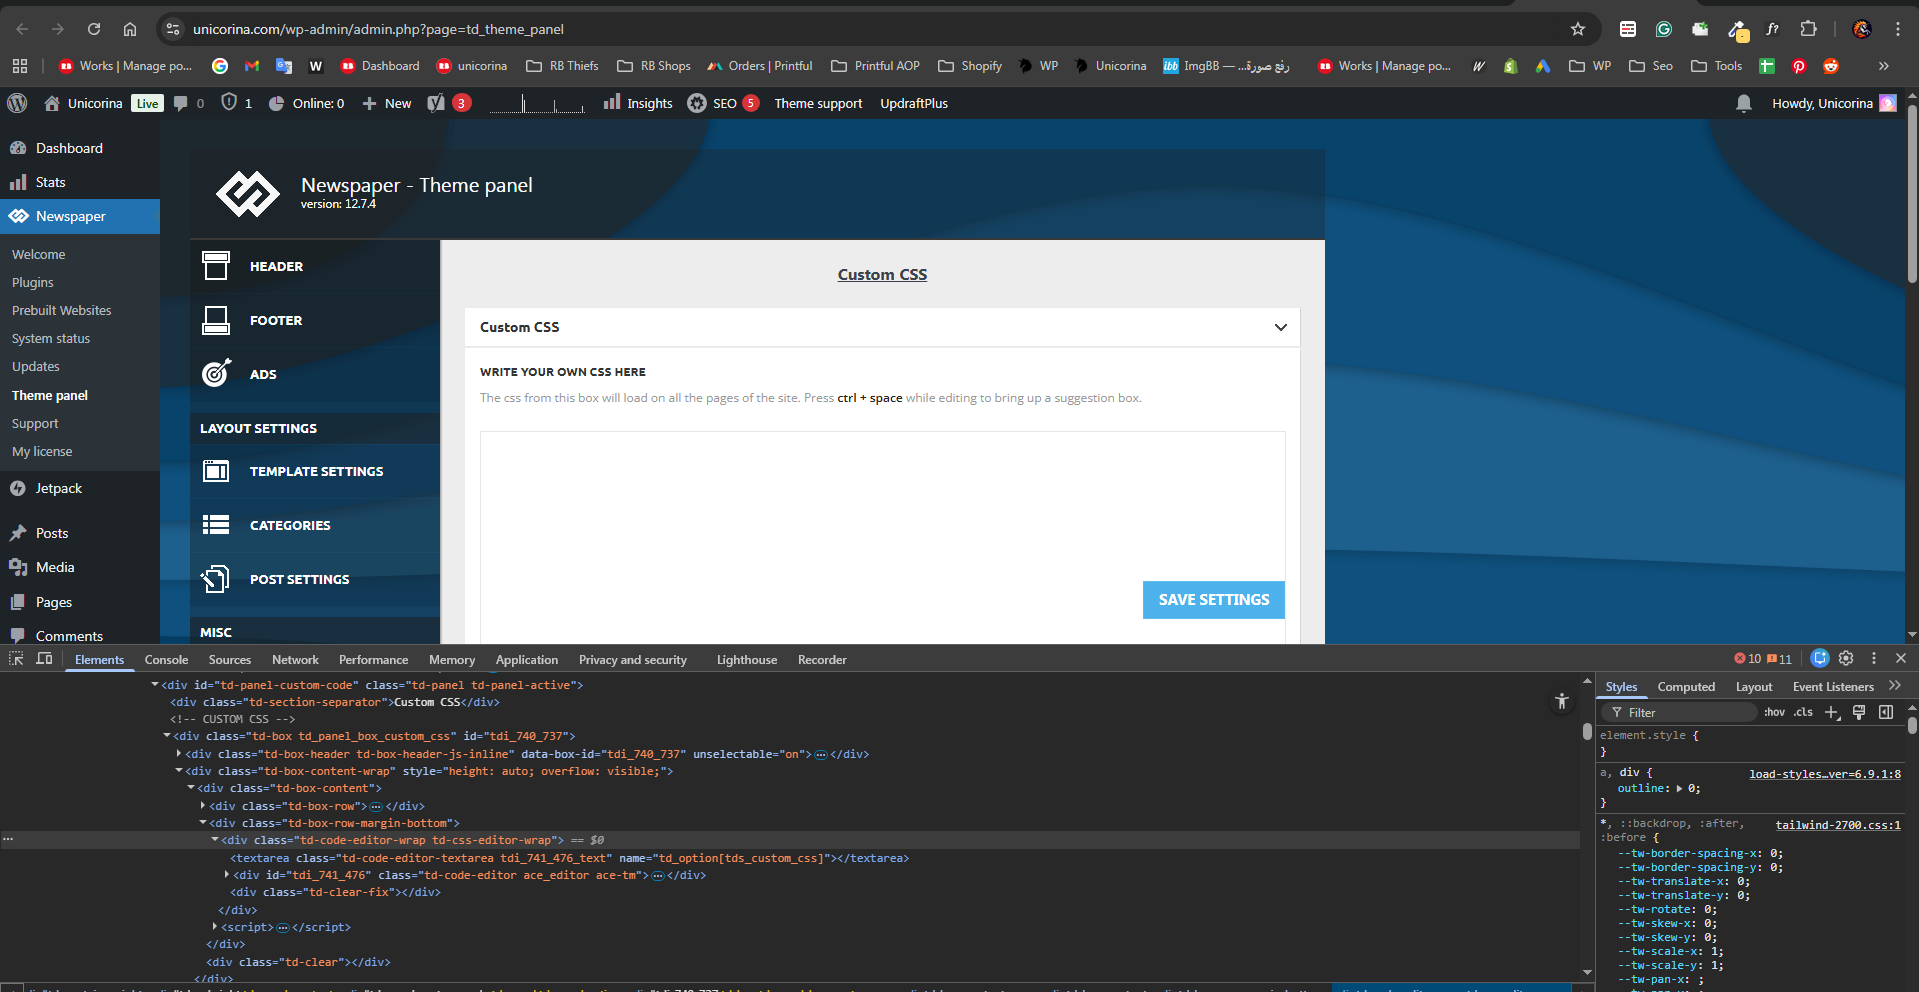Collapse the Custom CSS box chevron
The height and width of the screenshot is (992, 1919).
tap(1280, 327)
